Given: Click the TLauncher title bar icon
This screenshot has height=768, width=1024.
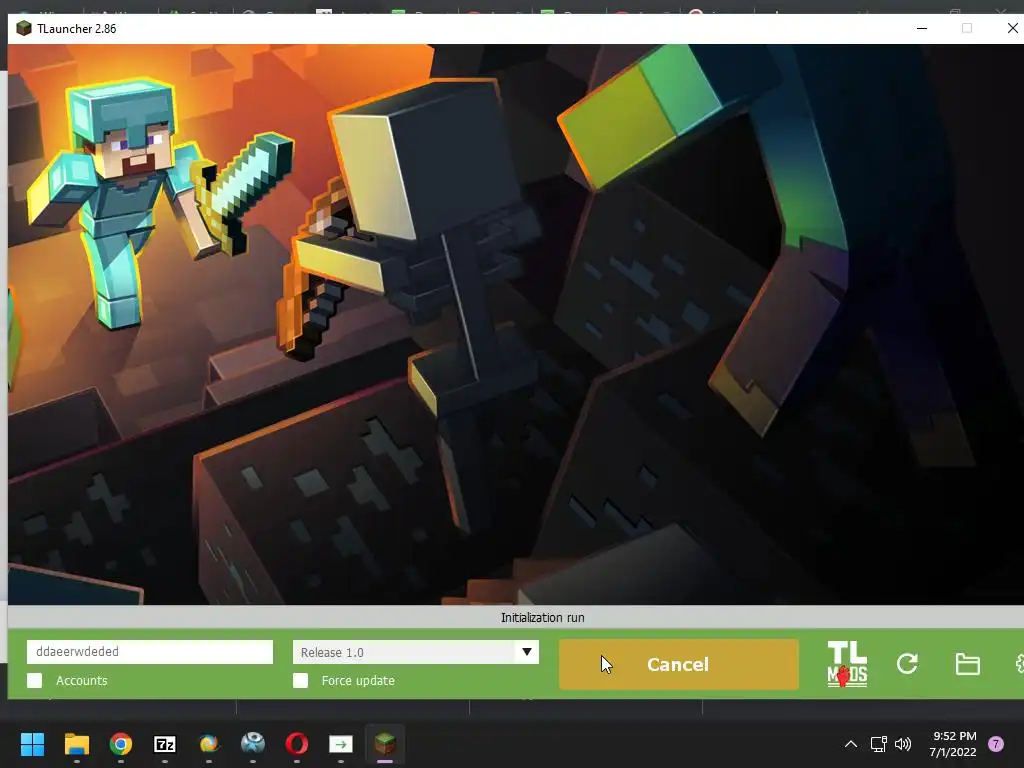Looking at the screenshot, I should (x=24, y=29).
